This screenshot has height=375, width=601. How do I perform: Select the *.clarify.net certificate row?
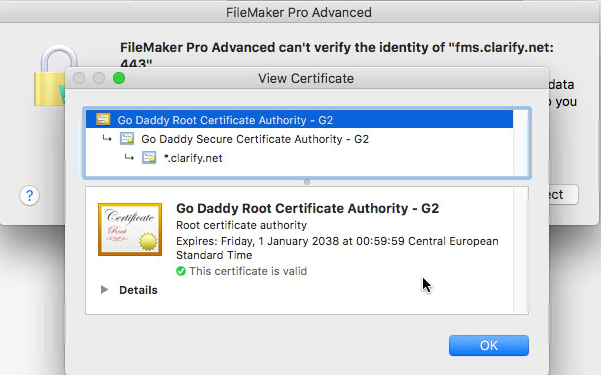point(299,158)
